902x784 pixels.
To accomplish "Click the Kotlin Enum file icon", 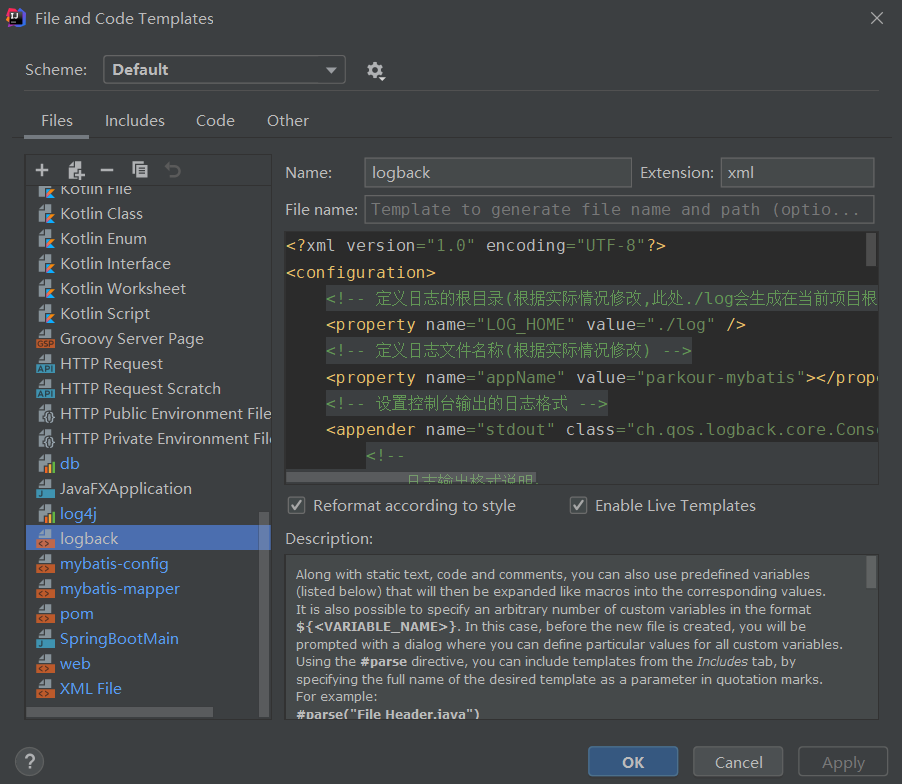I will pyautogui.click(x=46, y=239).
